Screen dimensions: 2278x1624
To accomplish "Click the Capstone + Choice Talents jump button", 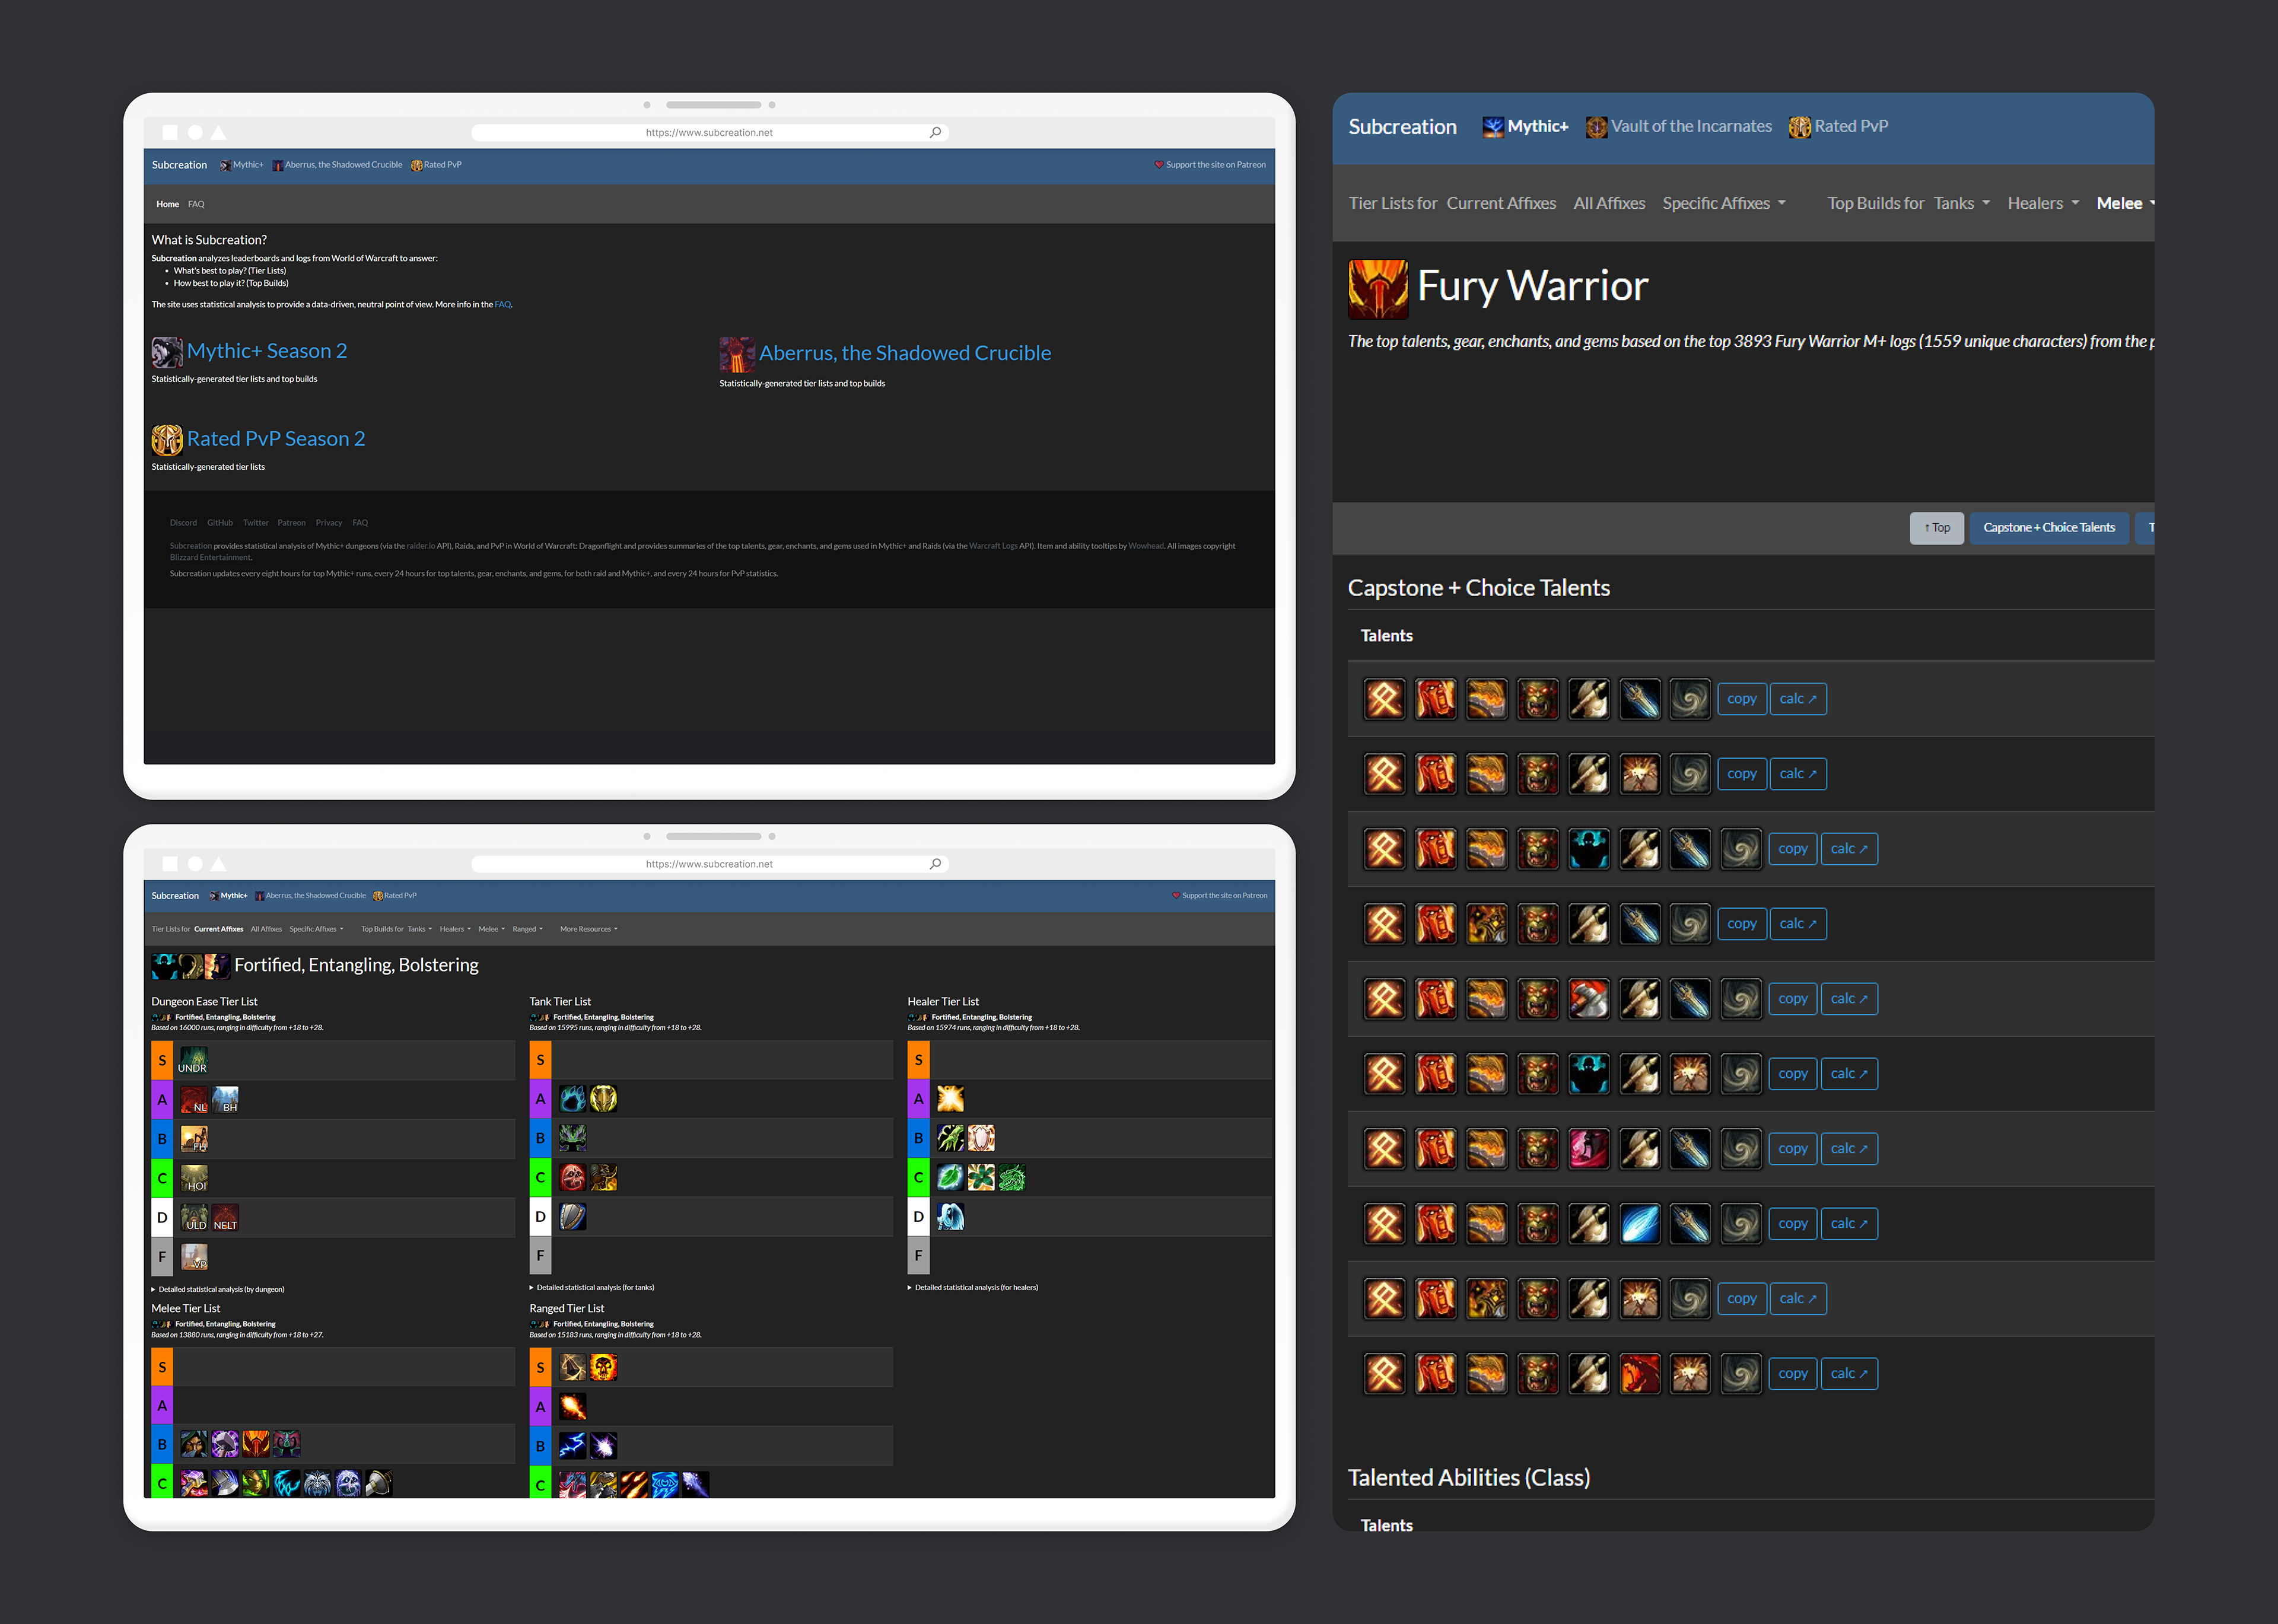I will pyautogui.click(x=2049, y=528).
